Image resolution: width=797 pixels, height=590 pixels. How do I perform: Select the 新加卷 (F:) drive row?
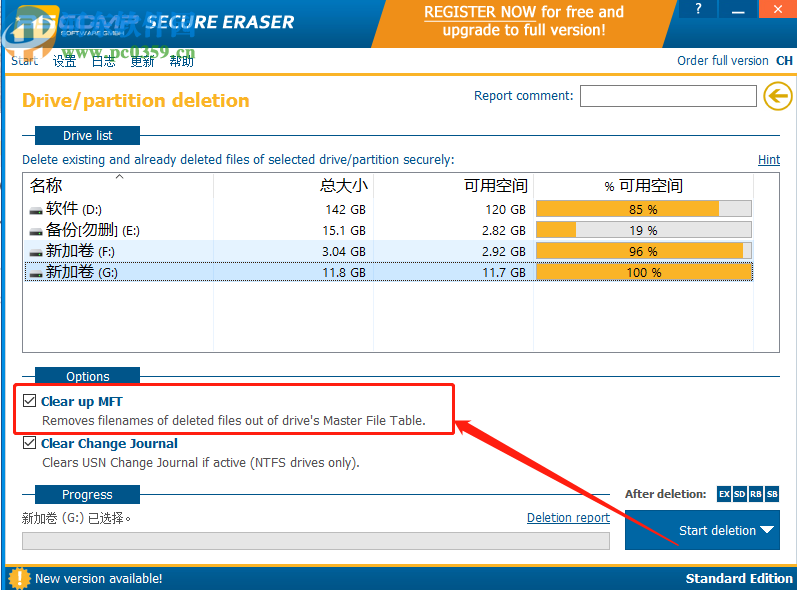point(389,252)
